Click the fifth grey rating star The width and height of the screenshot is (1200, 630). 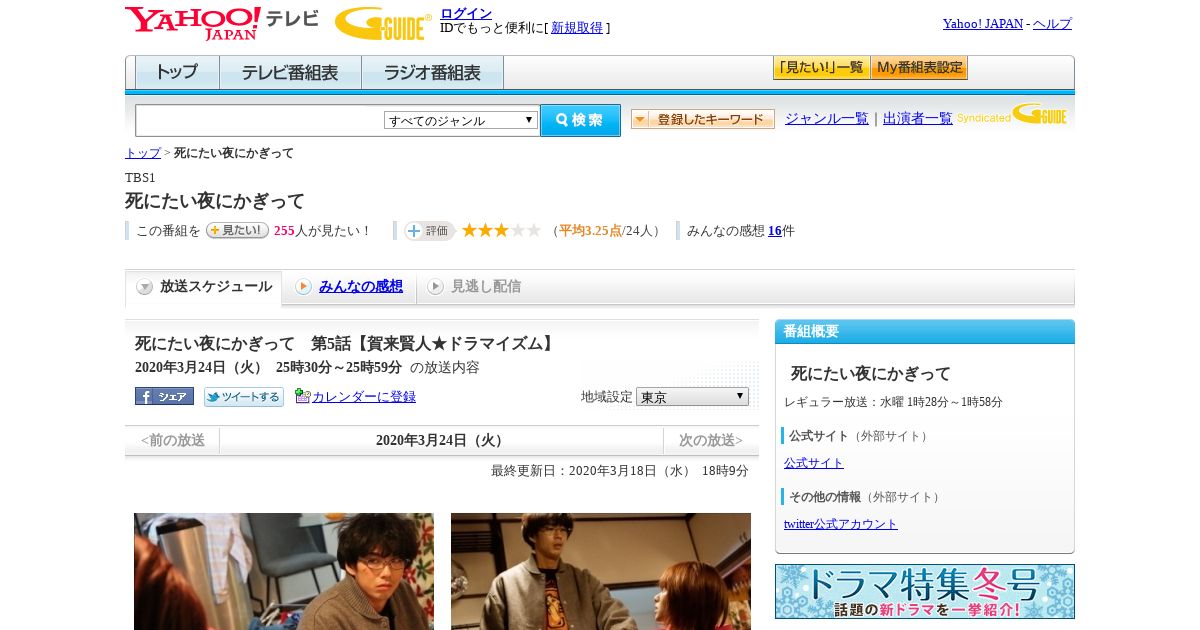coord(534,230)
